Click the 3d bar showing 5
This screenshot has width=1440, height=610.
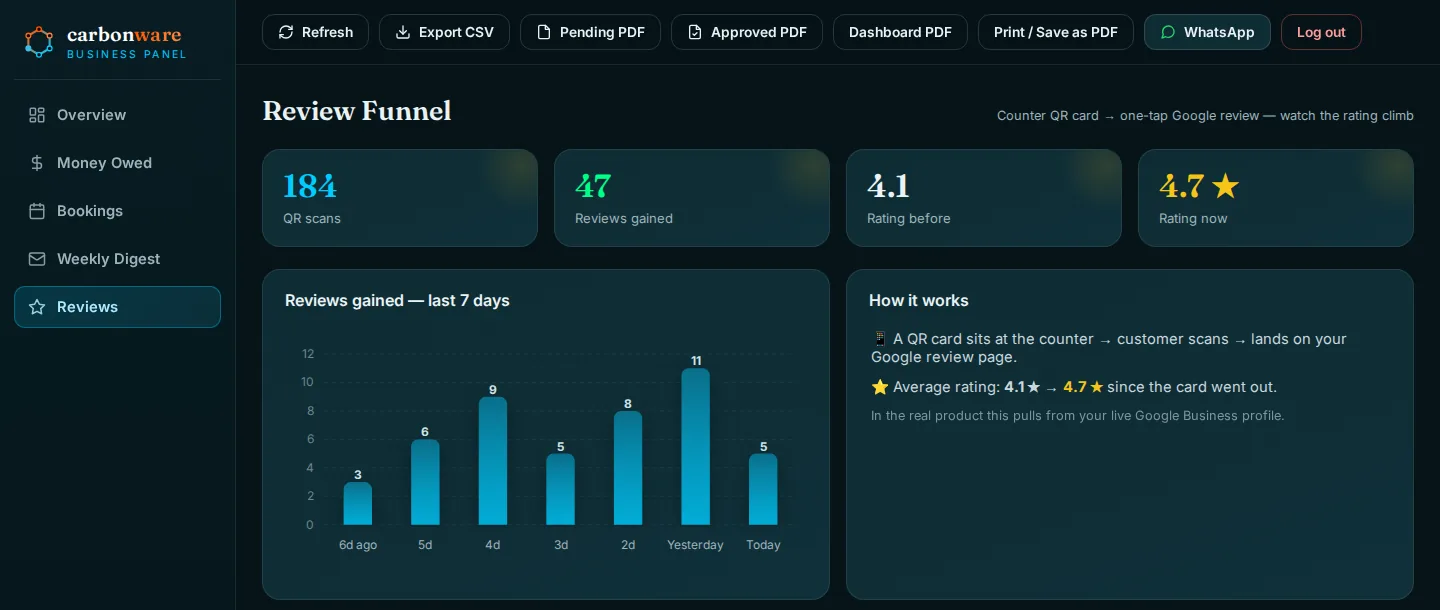561,489
